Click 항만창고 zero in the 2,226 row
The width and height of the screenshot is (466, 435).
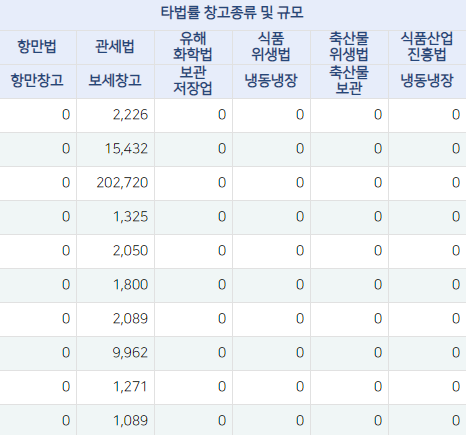(66, 115)
